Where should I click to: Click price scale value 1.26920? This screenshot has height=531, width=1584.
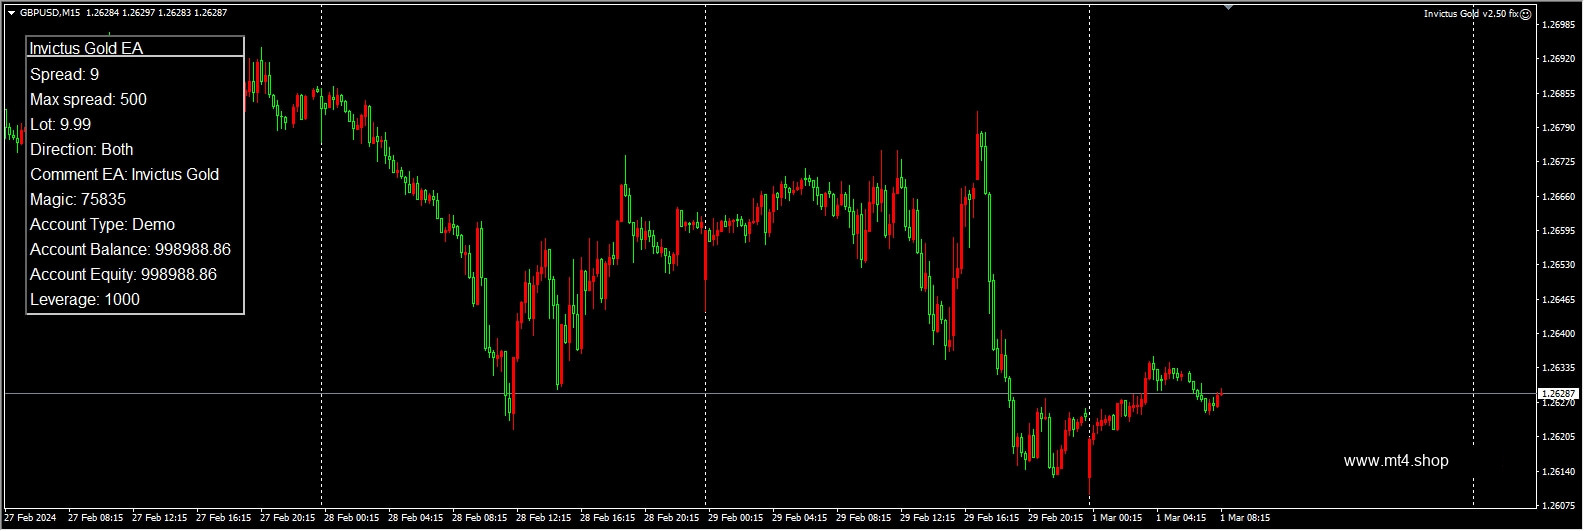[x=1560, y=59]
